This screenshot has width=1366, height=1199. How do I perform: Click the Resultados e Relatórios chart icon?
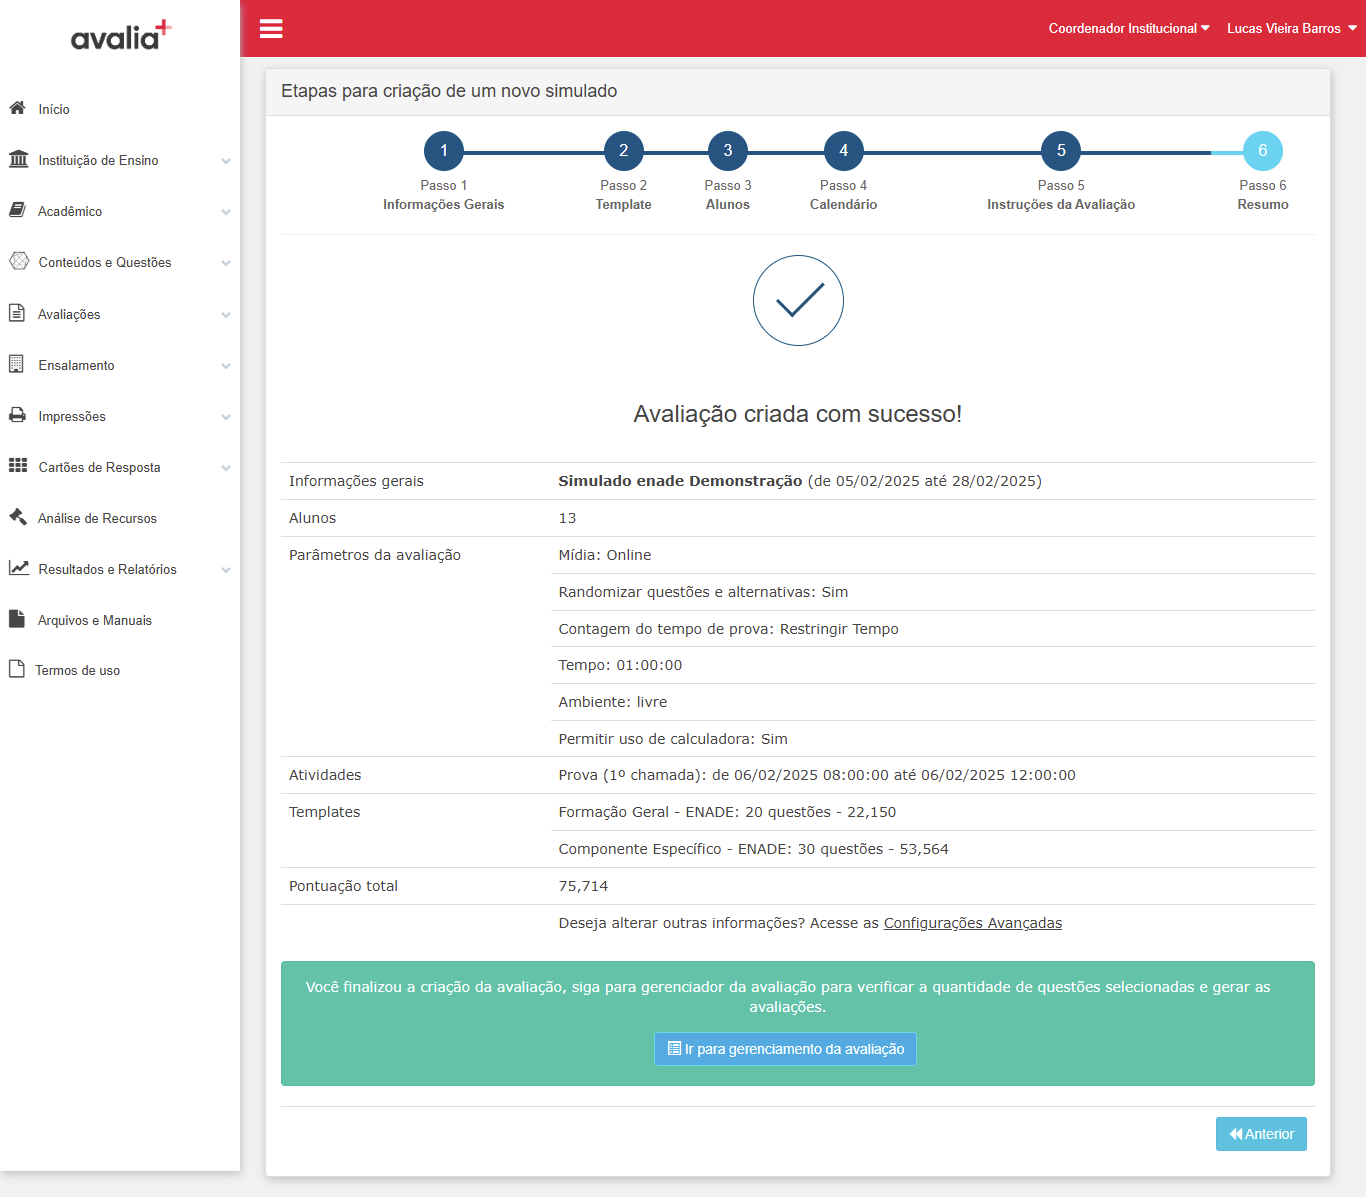[18, 568]
